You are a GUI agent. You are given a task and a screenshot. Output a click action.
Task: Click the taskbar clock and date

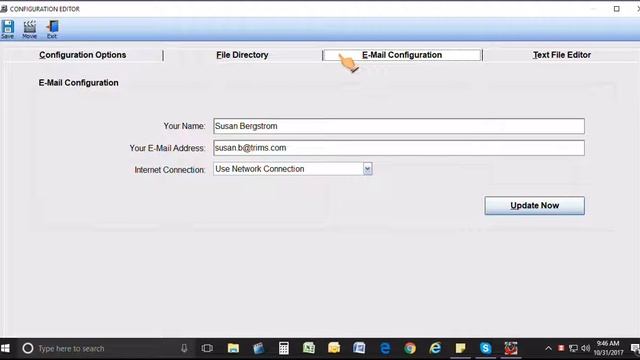click(x=608, y=348)
